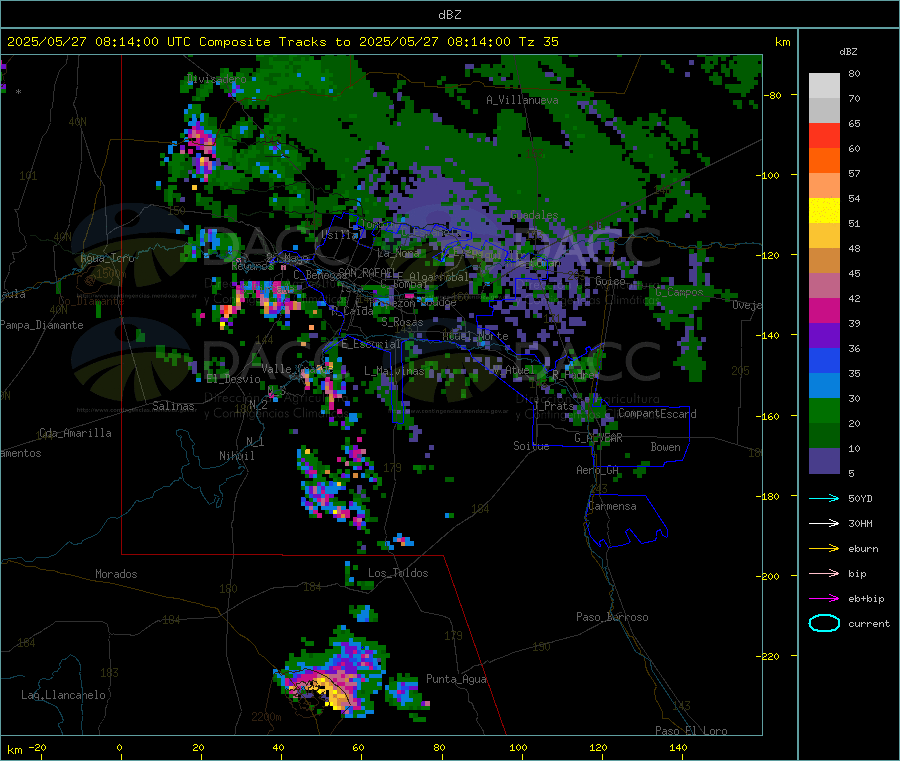900x761 pixels.
Task: Click the Punta_Agua place label
Action: pyautogui.click(x=456, y=679)
